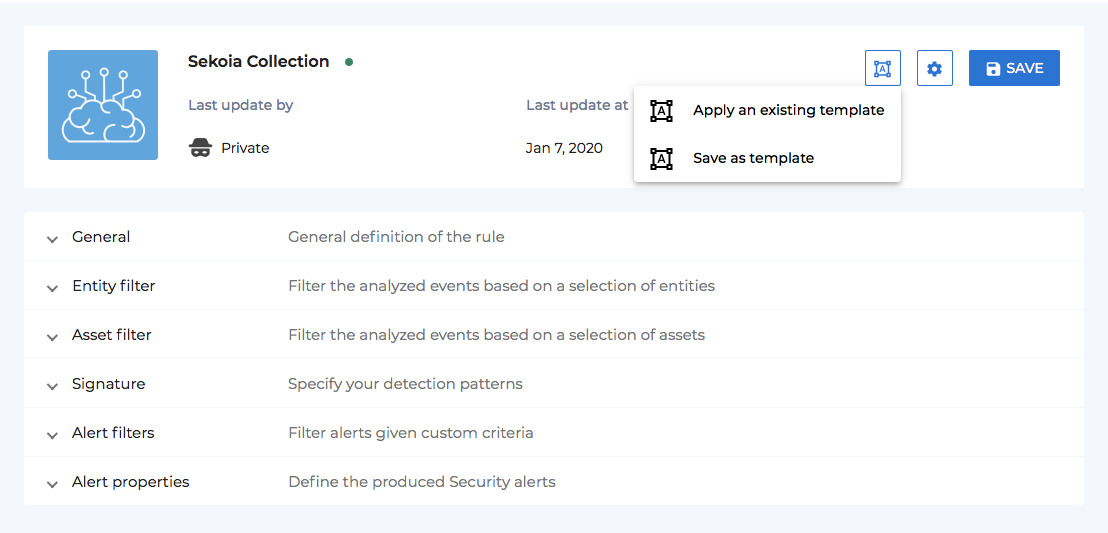The height and width of the screenshot is (533, 1108).
Task: Expand the General section chevron
Action: coord(52,239)
